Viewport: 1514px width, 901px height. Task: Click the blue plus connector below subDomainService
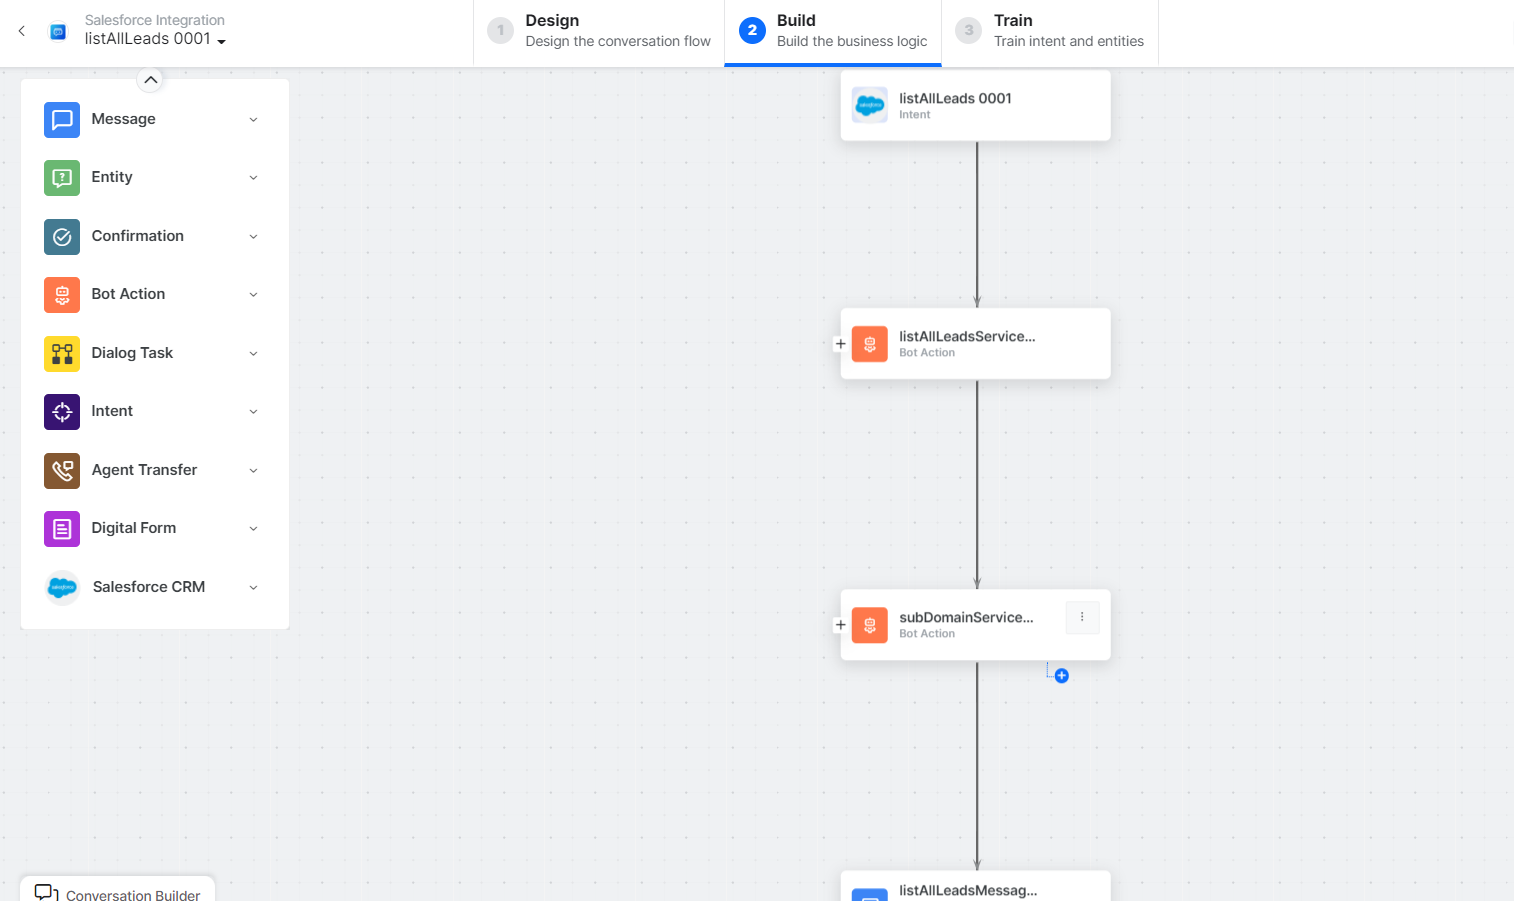point(1062,676)
